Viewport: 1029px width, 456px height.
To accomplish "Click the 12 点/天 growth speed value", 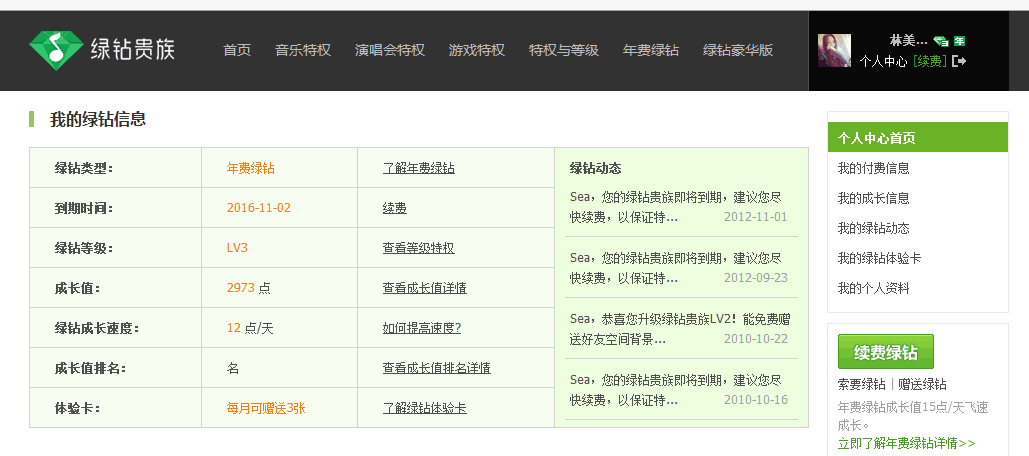I will (x=250, y=328).
